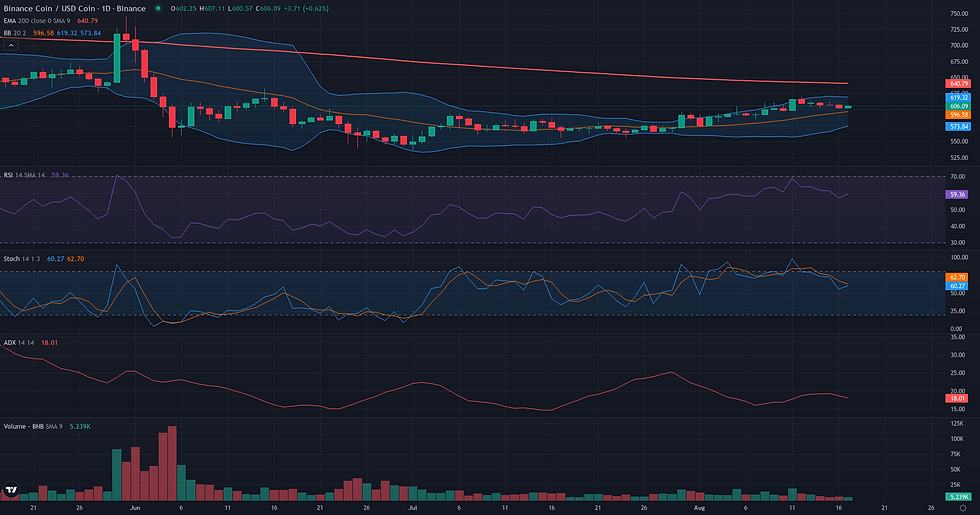Open chart settings gear near the date axis
Viewport: 980px width, 515px height.
pyautogui.click(x=963, y=508)
